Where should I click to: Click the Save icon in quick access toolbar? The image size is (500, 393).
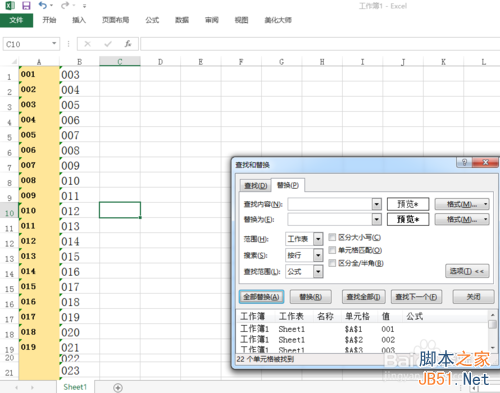pos(26,5)
